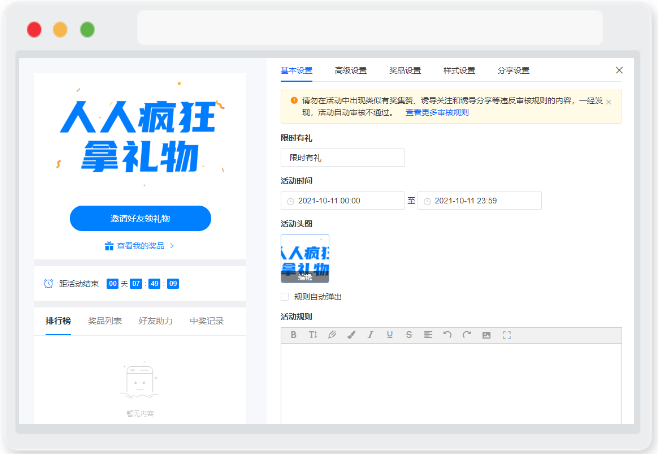Image resolution: width=658 pixels, height=454 pixels.
Task: Switch to 分享设置 tab
Action: [513, 70]
